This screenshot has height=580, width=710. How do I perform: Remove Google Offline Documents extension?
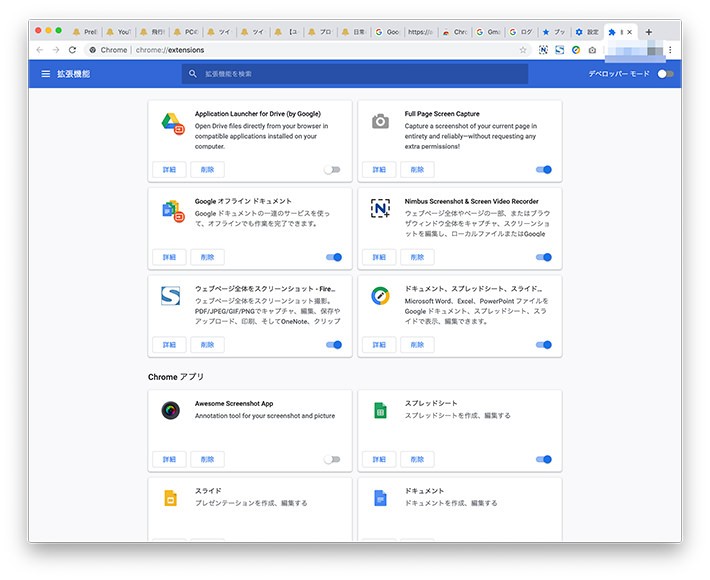coord(207,257)
